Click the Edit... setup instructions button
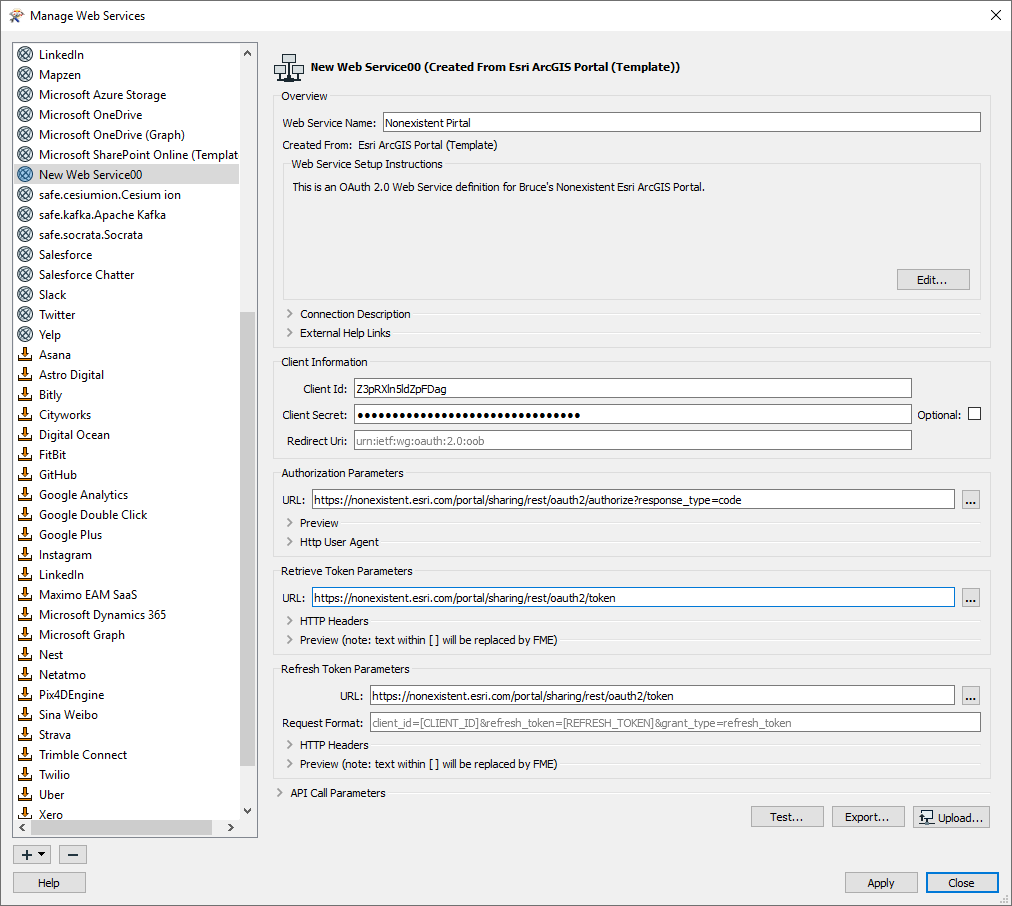1012x906 pixels. (x=933, y=279)
